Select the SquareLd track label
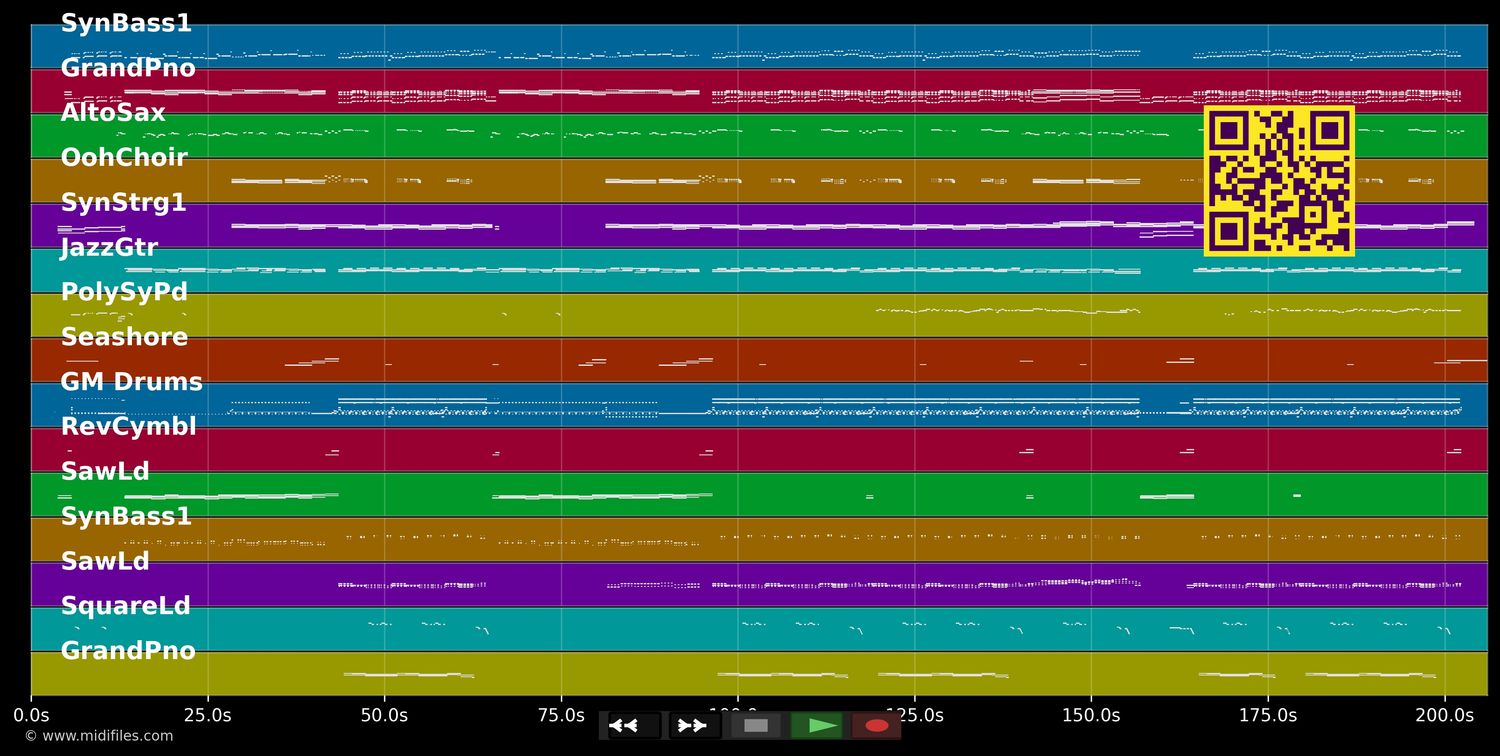Viewport: 1500px width, 756px height. 125,606
